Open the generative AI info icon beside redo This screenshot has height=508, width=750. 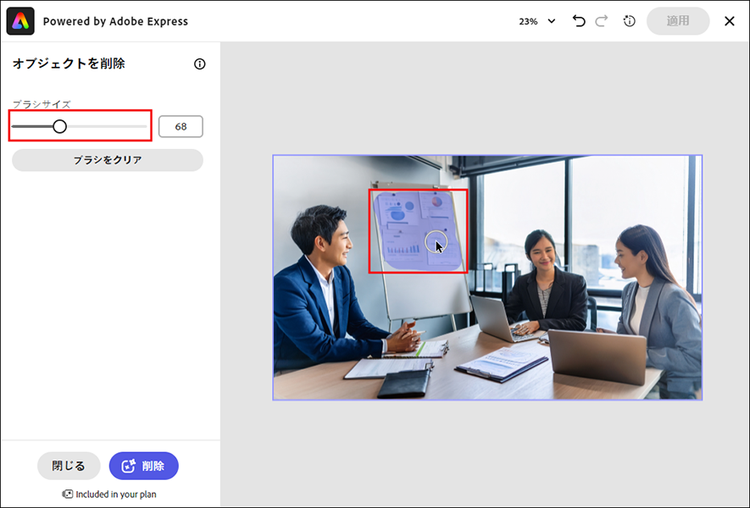coord(629,21)
